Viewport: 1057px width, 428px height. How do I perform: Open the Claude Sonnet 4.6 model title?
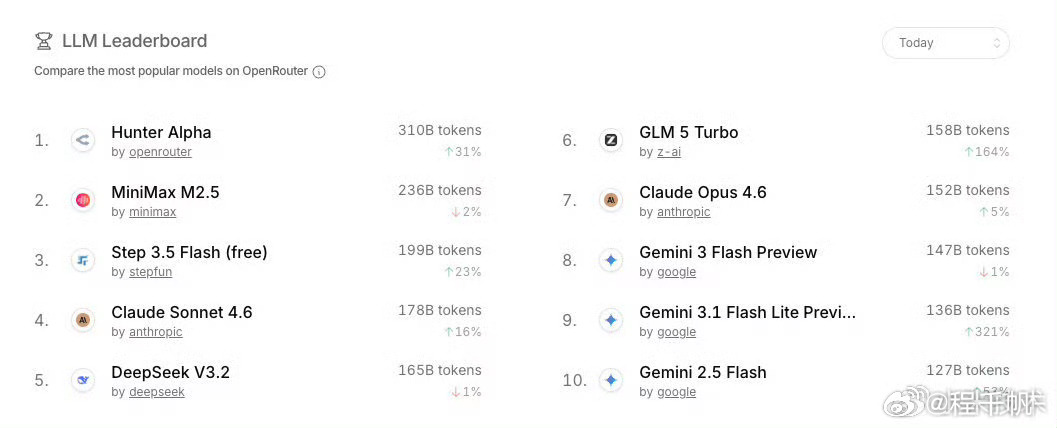[182, 312]
